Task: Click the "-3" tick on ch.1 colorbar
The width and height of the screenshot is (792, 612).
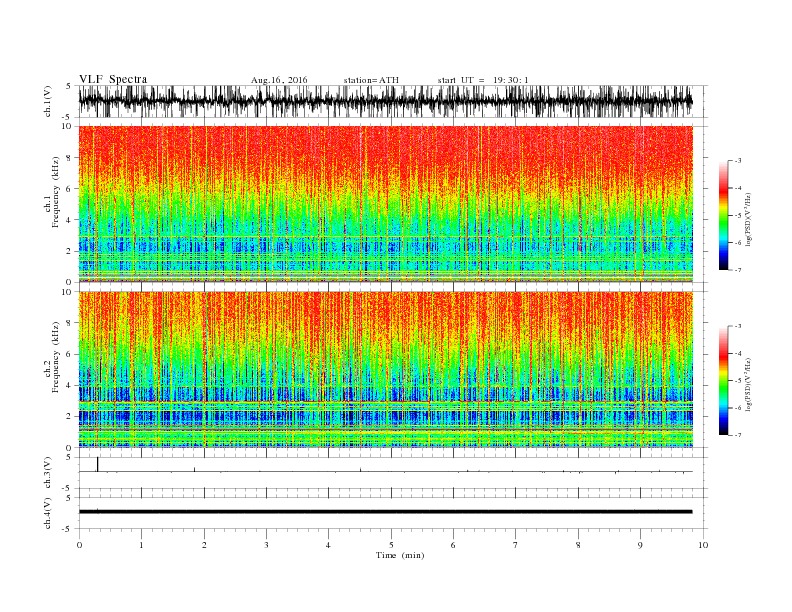Action: pos(737,161)
